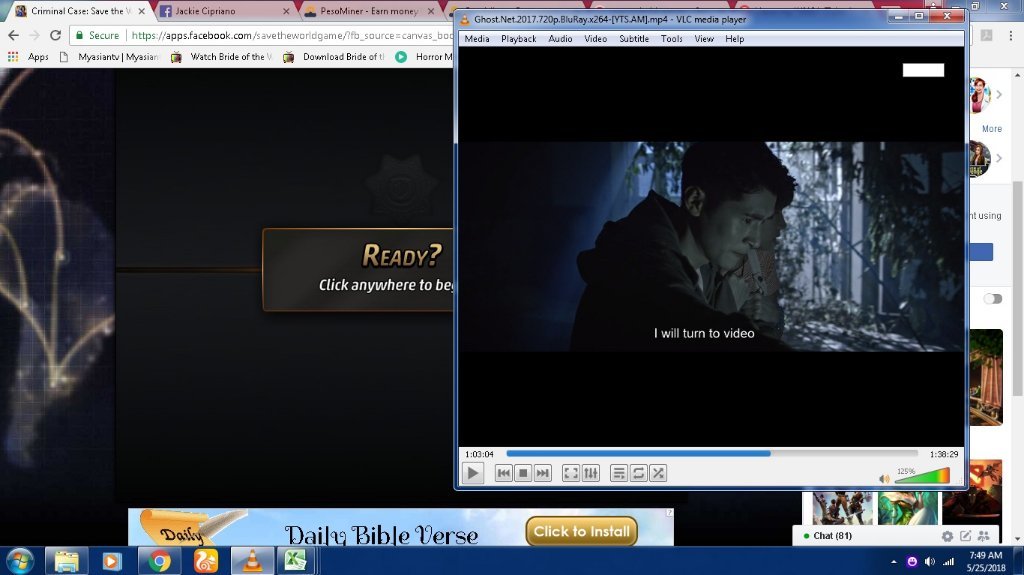Image resolution: width=1024 pixels, height=575 pixels.
Task: Open the Watch Bride of the W bookmark
Action: pos(221,57)
